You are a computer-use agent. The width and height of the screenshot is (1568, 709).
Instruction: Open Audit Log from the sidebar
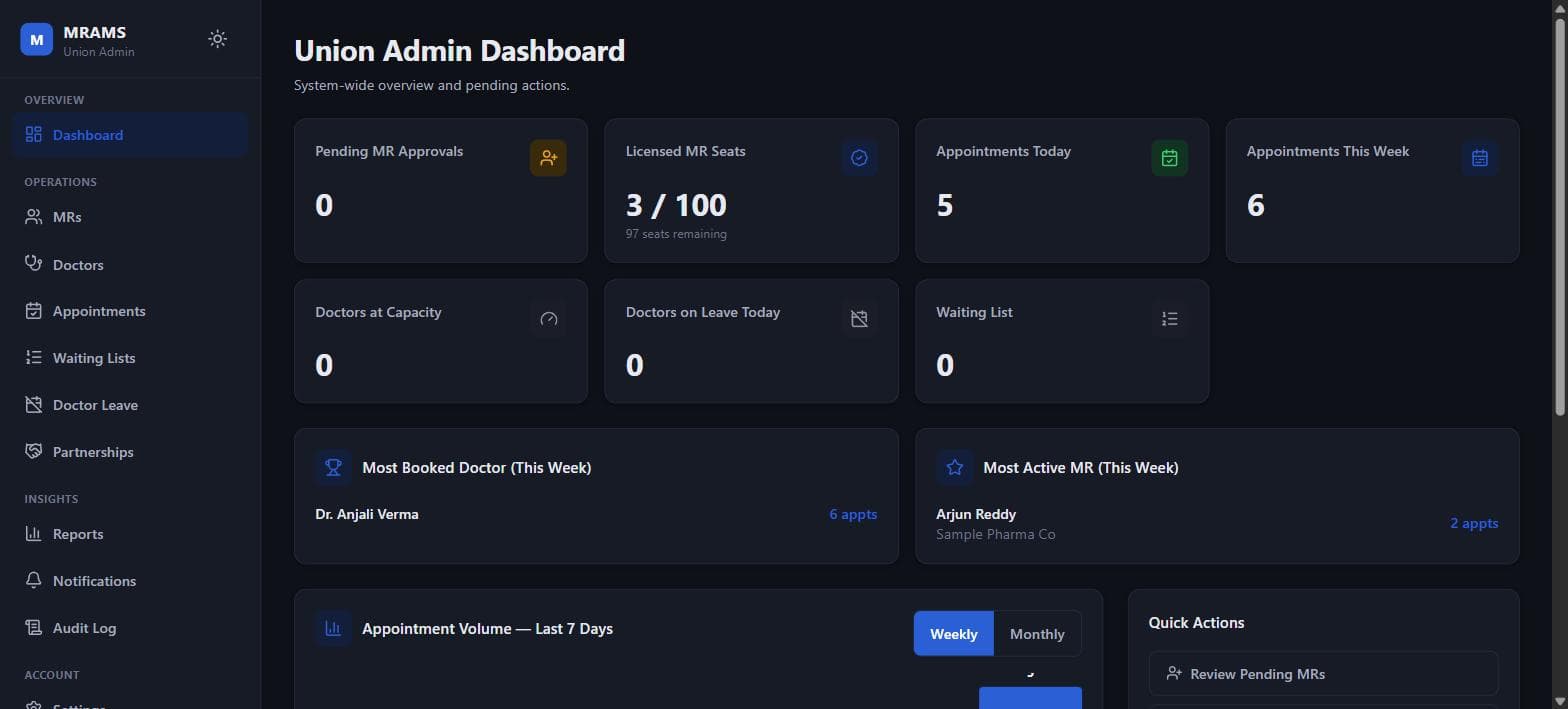pos(130,628)
